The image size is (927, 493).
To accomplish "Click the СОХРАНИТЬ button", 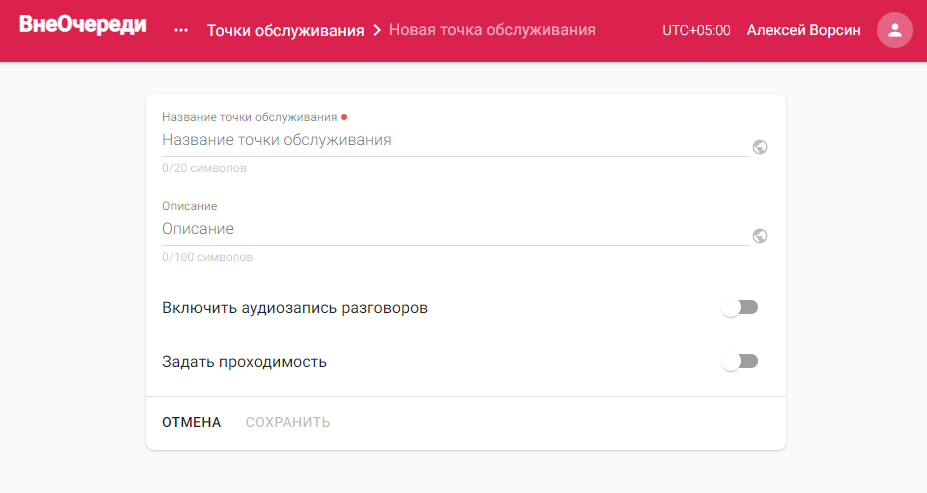I will click(288, 422).
